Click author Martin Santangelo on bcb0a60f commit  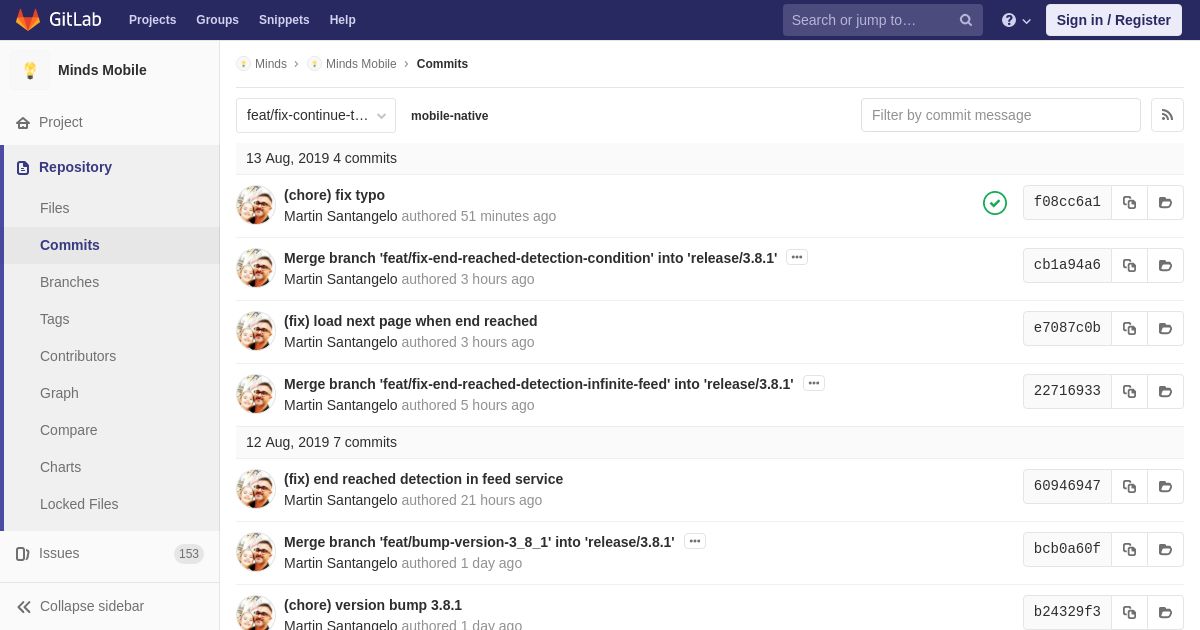coord(341,563)
